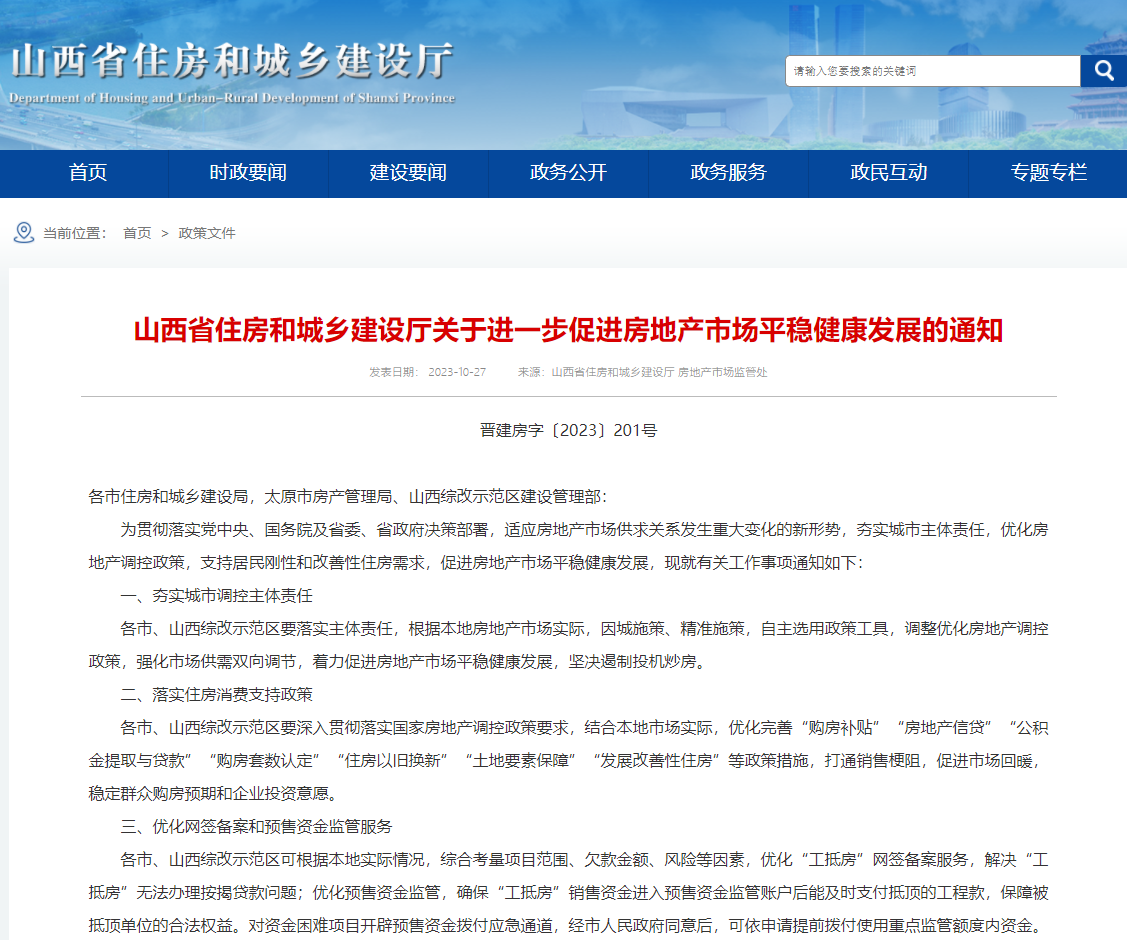Navigate to 政务服务 section

pyautogui.click(x=728, y=173)
